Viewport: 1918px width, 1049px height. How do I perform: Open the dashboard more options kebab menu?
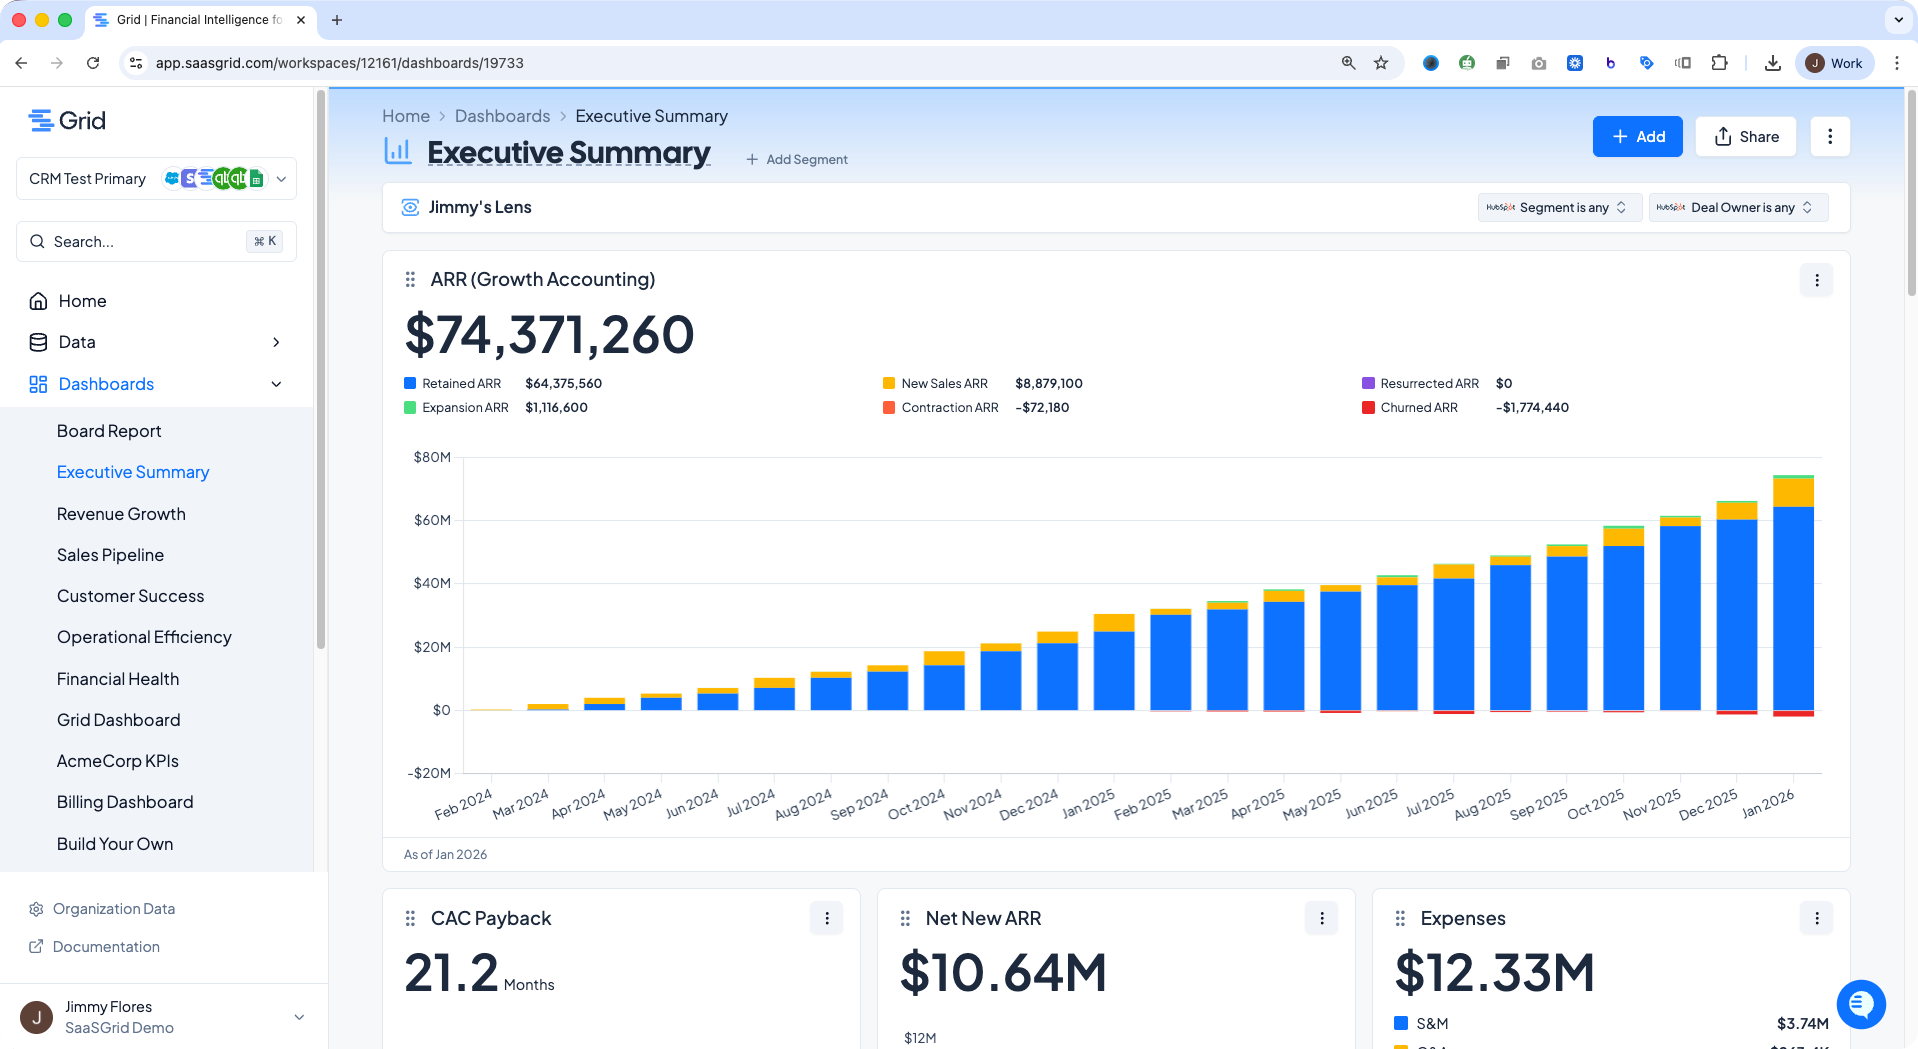1830,137
